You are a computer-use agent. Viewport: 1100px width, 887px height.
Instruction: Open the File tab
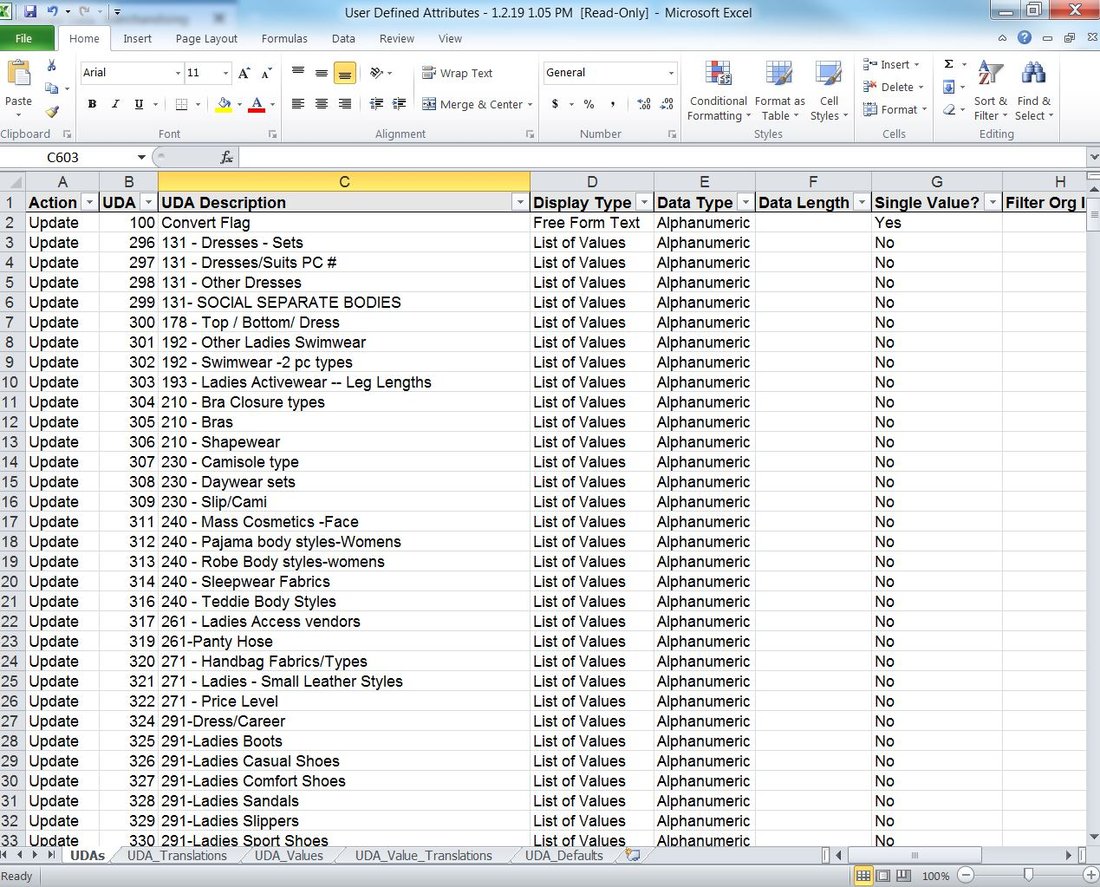pos(24,39)
